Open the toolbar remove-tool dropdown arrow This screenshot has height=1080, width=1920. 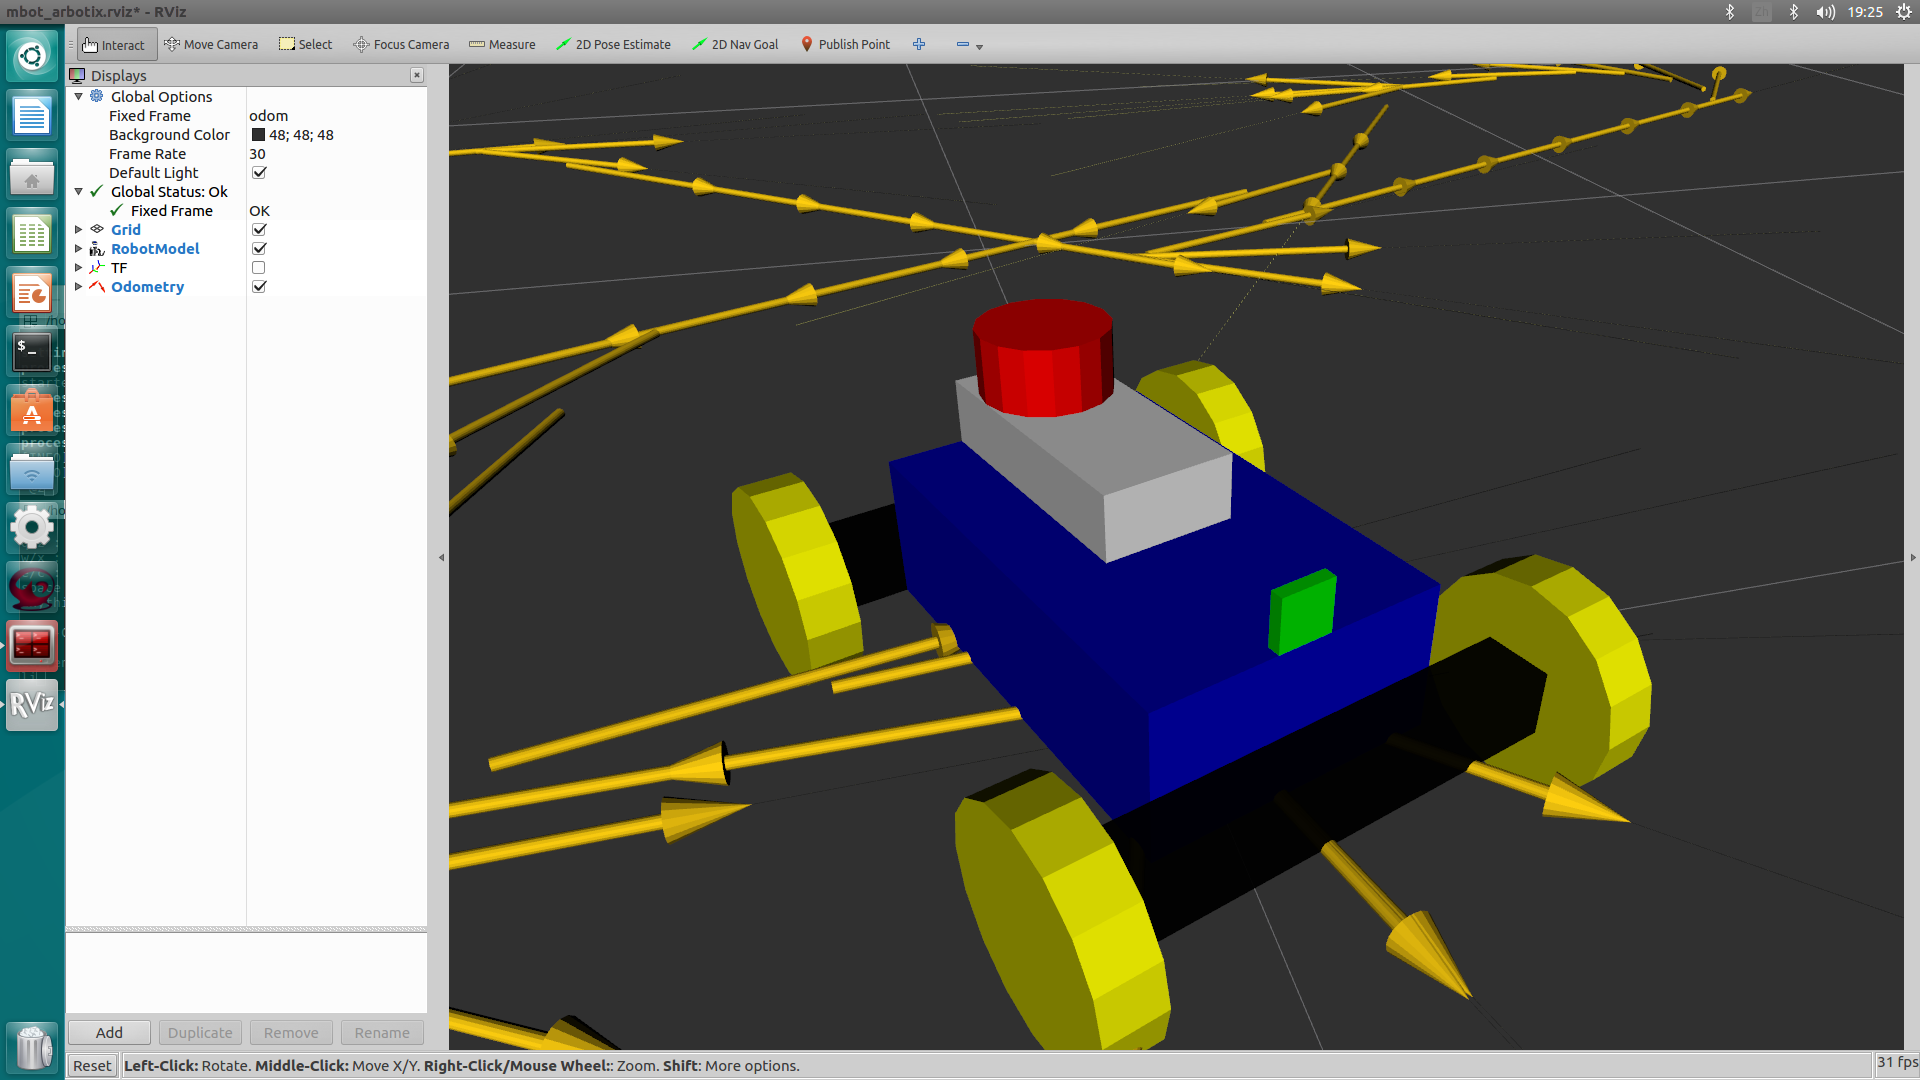pos(979,47)
